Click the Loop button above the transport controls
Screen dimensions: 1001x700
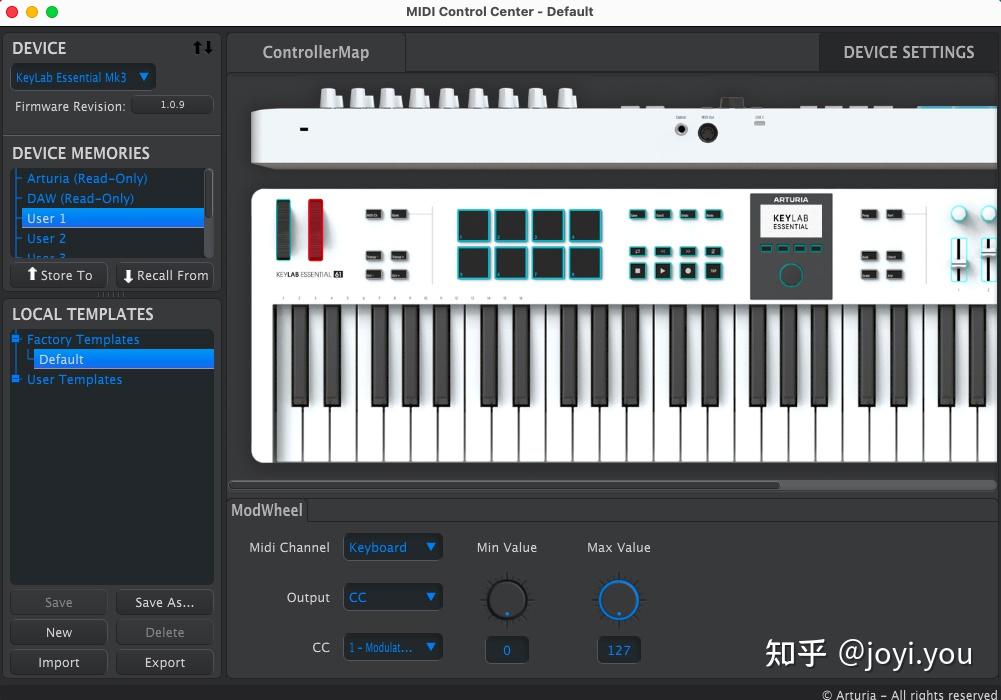pos(638,251)
